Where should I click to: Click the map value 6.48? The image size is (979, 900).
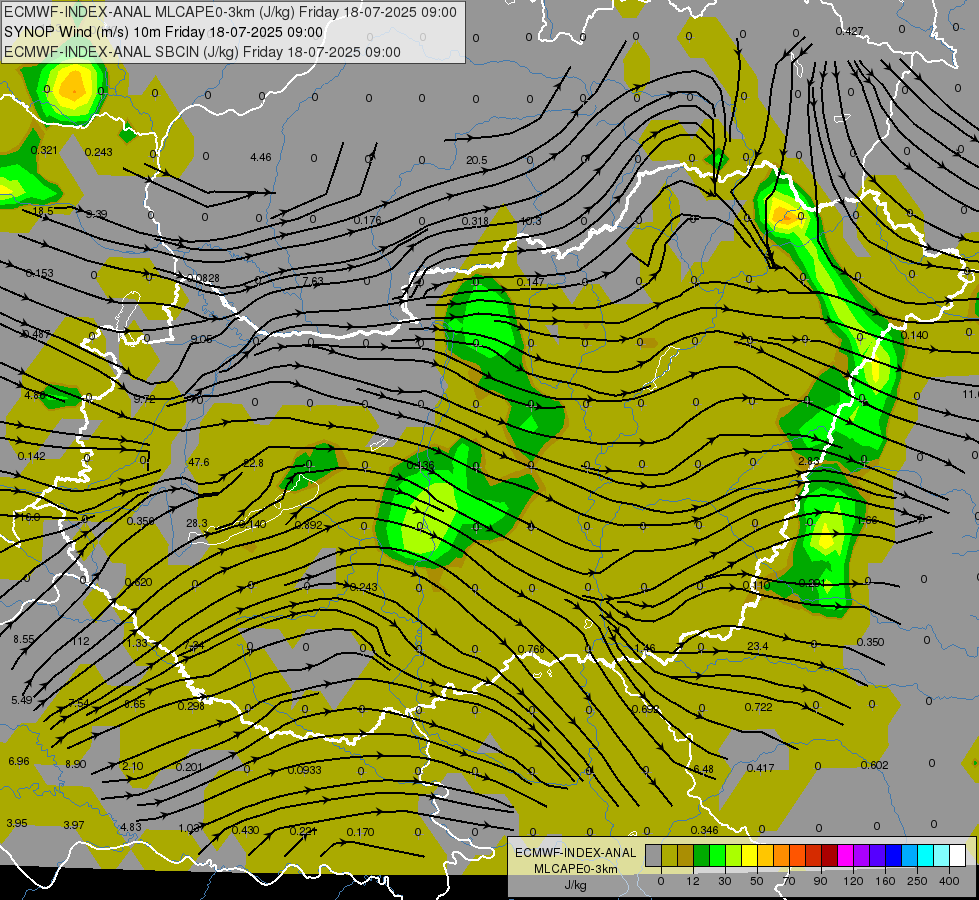pos(703,769)
